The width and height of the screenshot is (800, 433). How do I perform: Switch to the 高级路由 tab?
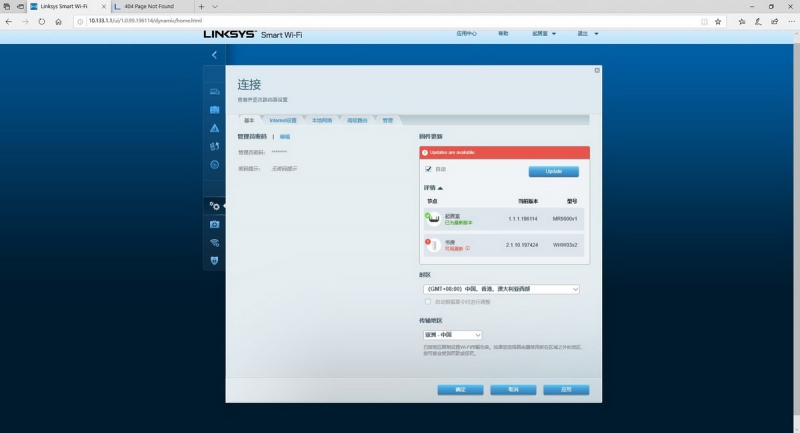point(357,120)
